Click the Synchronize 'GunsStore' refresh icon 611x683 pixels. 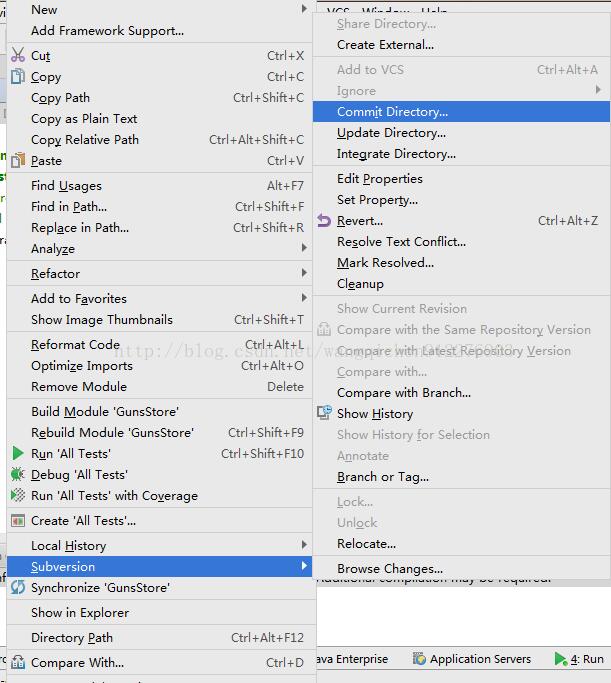click(18, 588)
